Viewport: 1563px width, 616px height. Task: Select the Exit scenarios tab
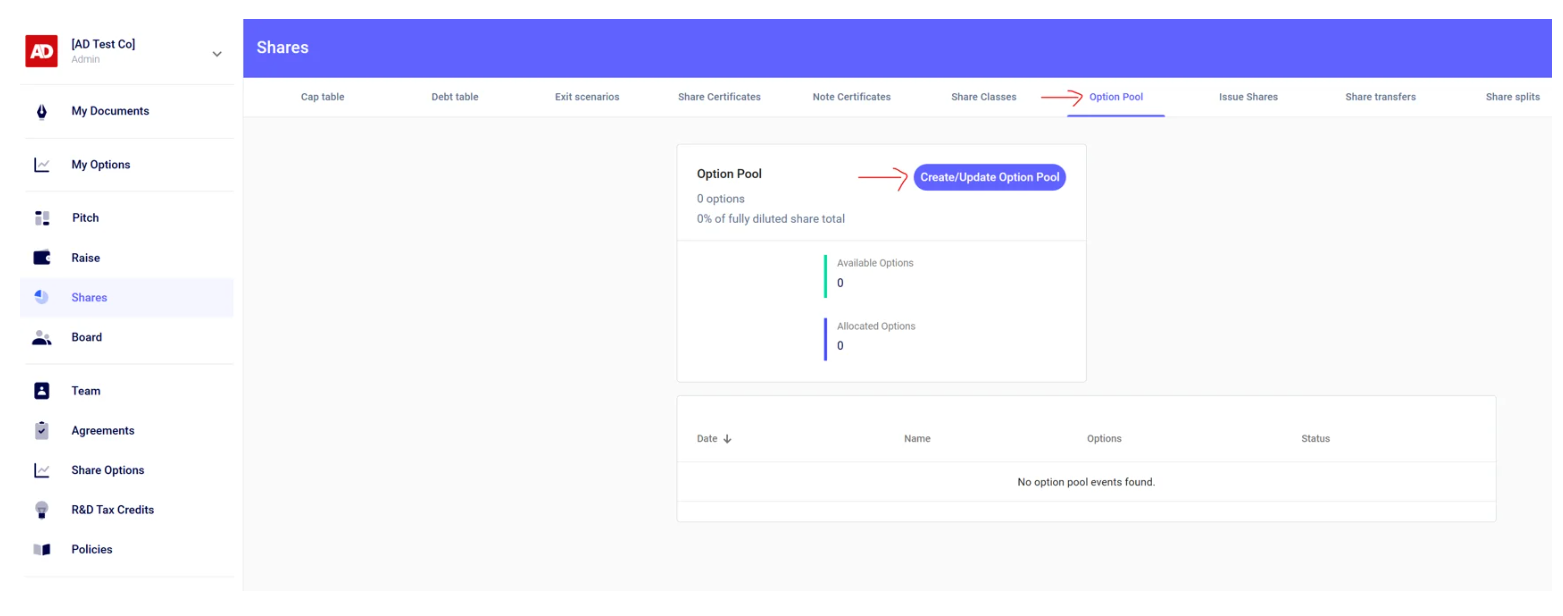tap(587, 97)
